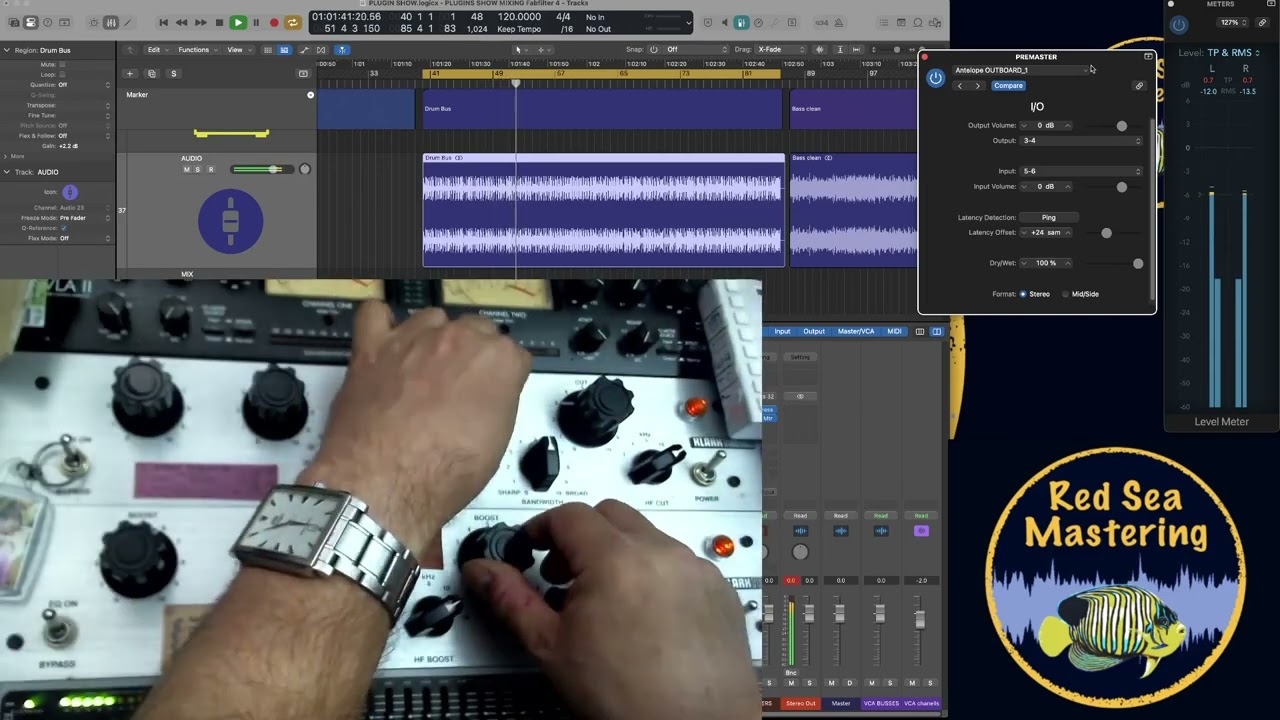Click the add track plus button
The height and width of the screenshot is (720, 1280).
(129, 73)
